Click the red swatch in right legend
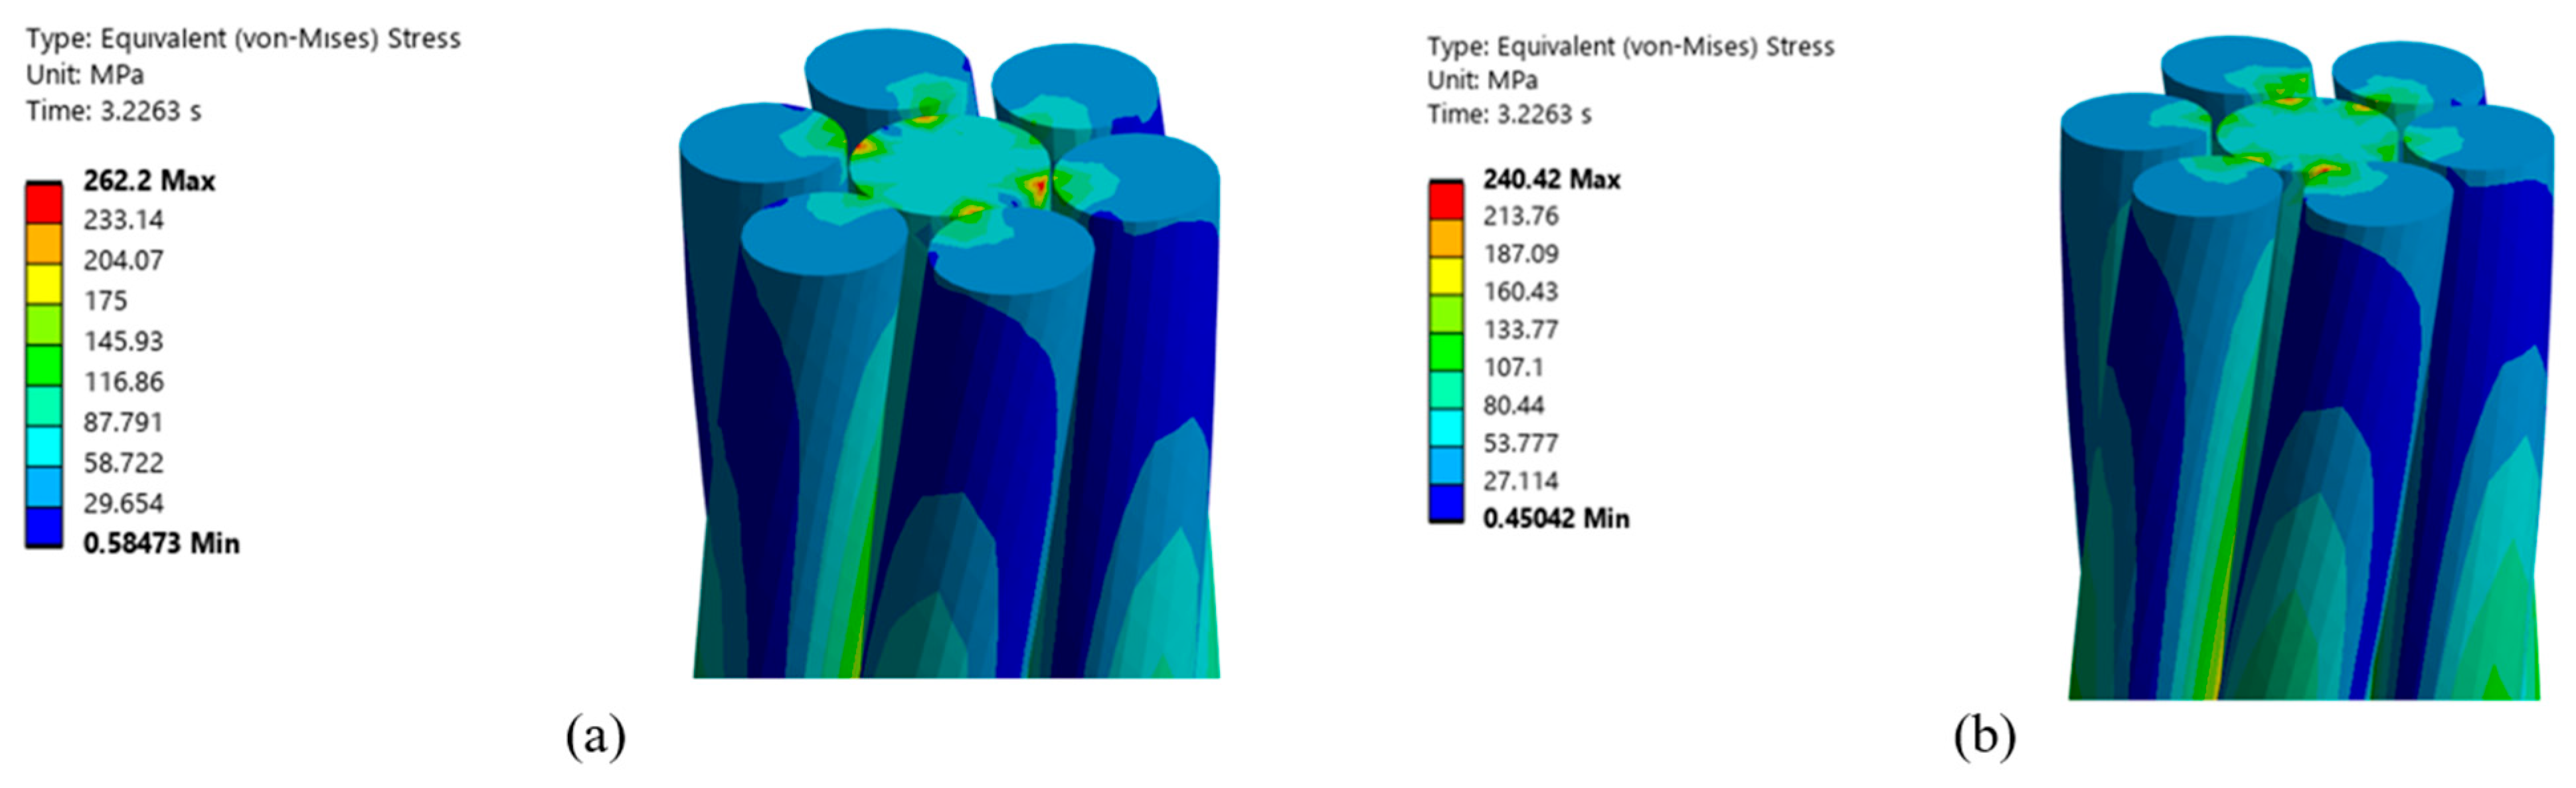This screenshot has width=2576, height=788. point(1446,200)
